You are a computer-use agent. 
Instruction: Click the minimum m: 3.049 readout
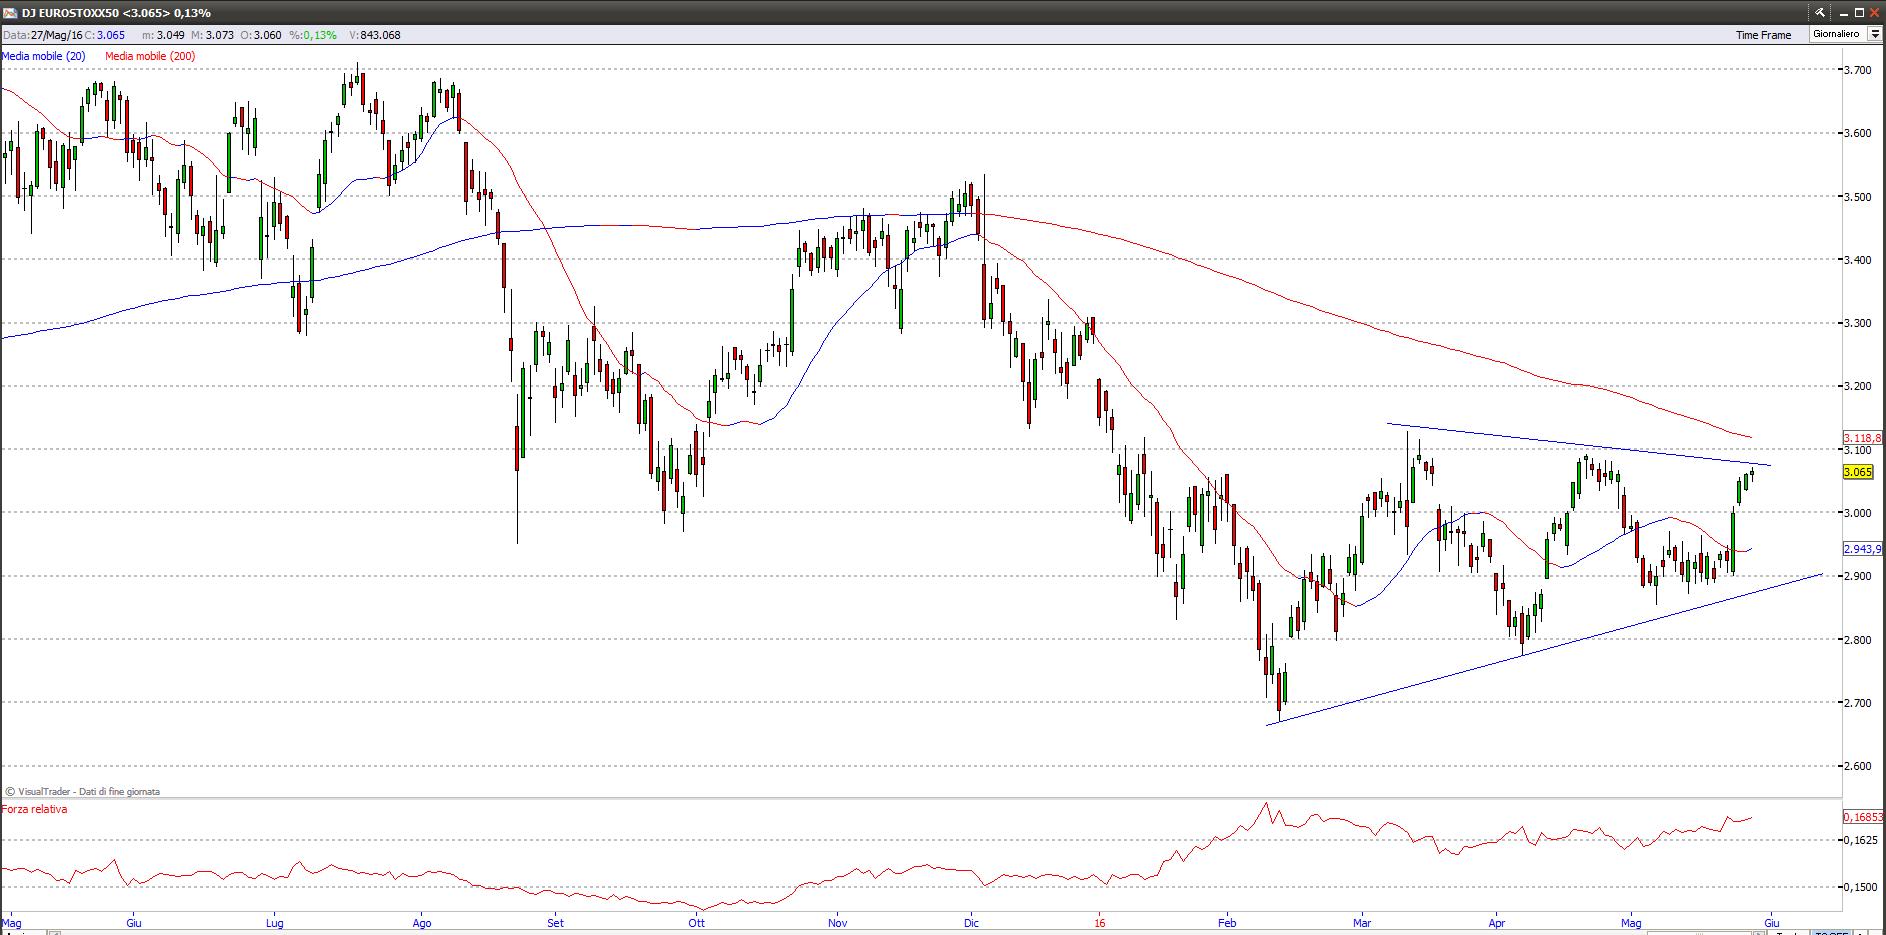tap(163, 35)
